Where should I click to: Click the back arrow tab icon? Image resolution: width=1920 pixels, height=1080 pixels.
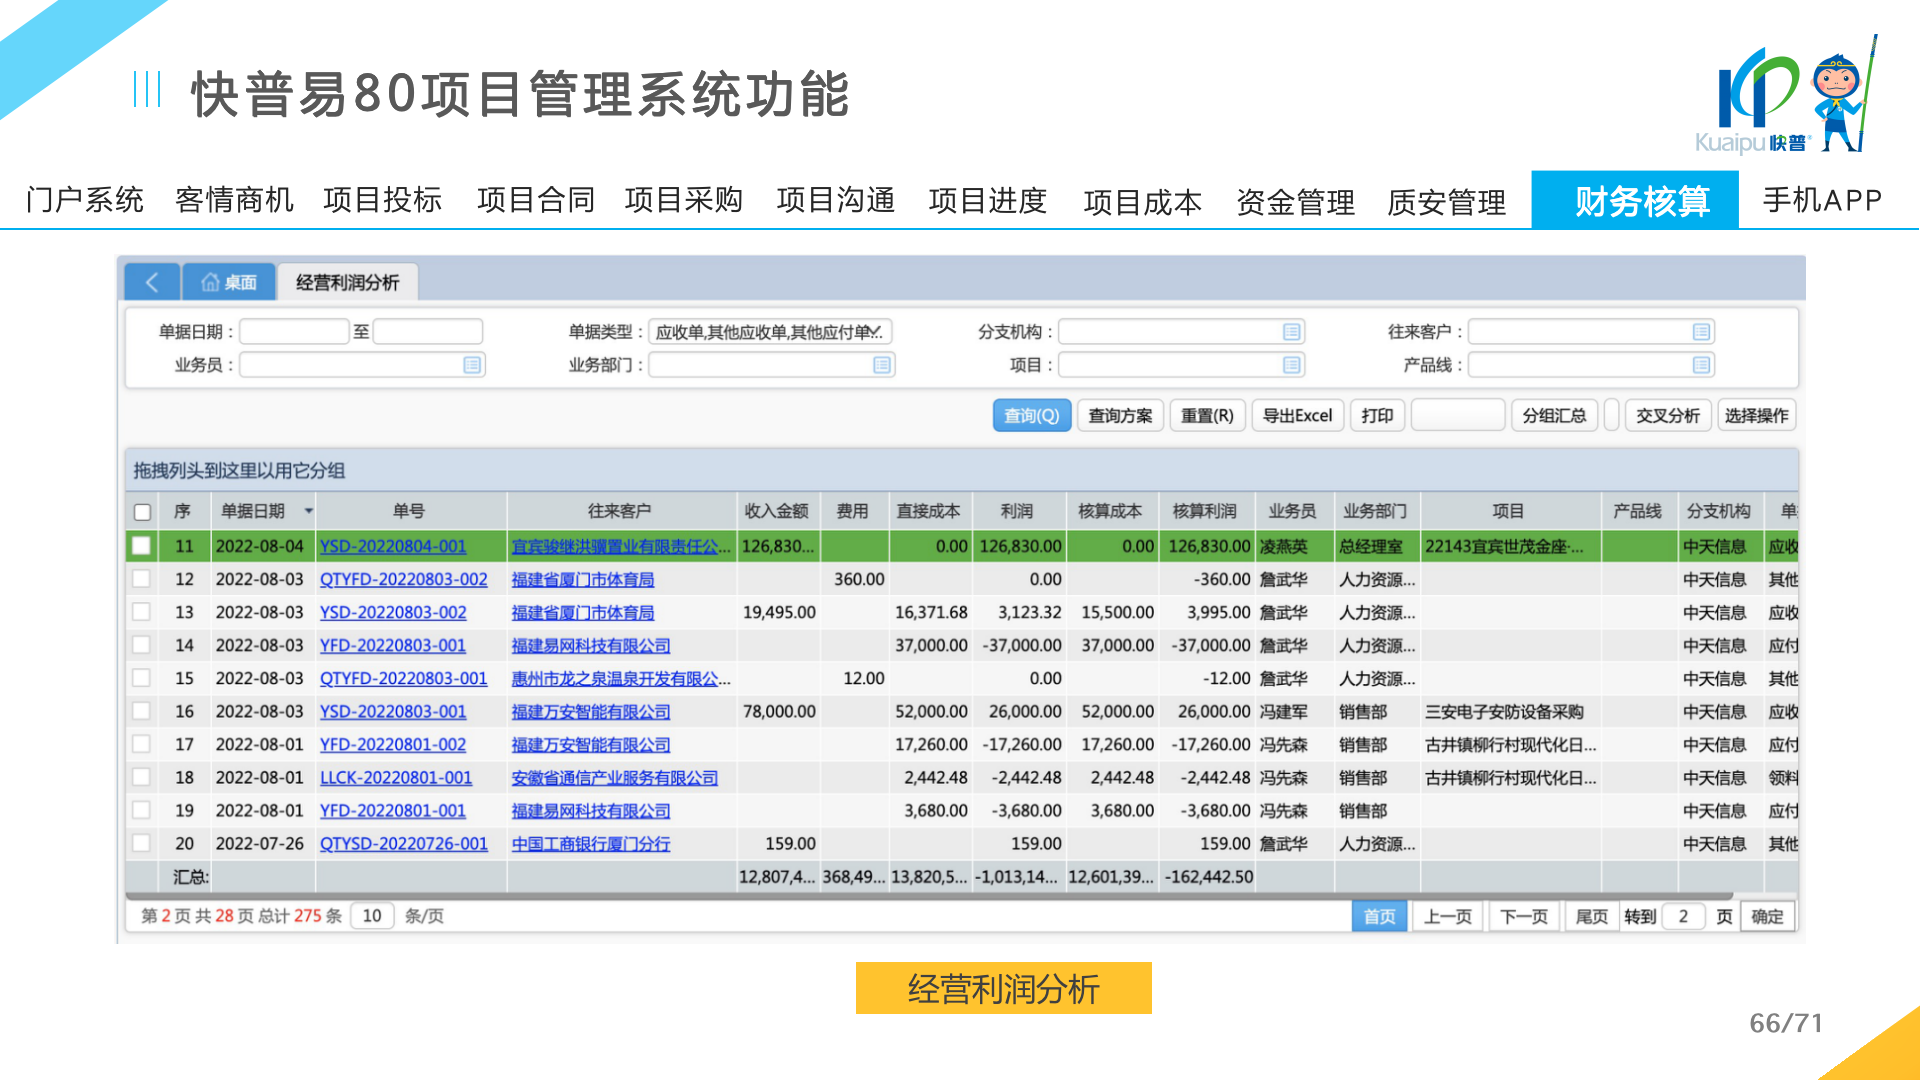[x=152, y=282]
